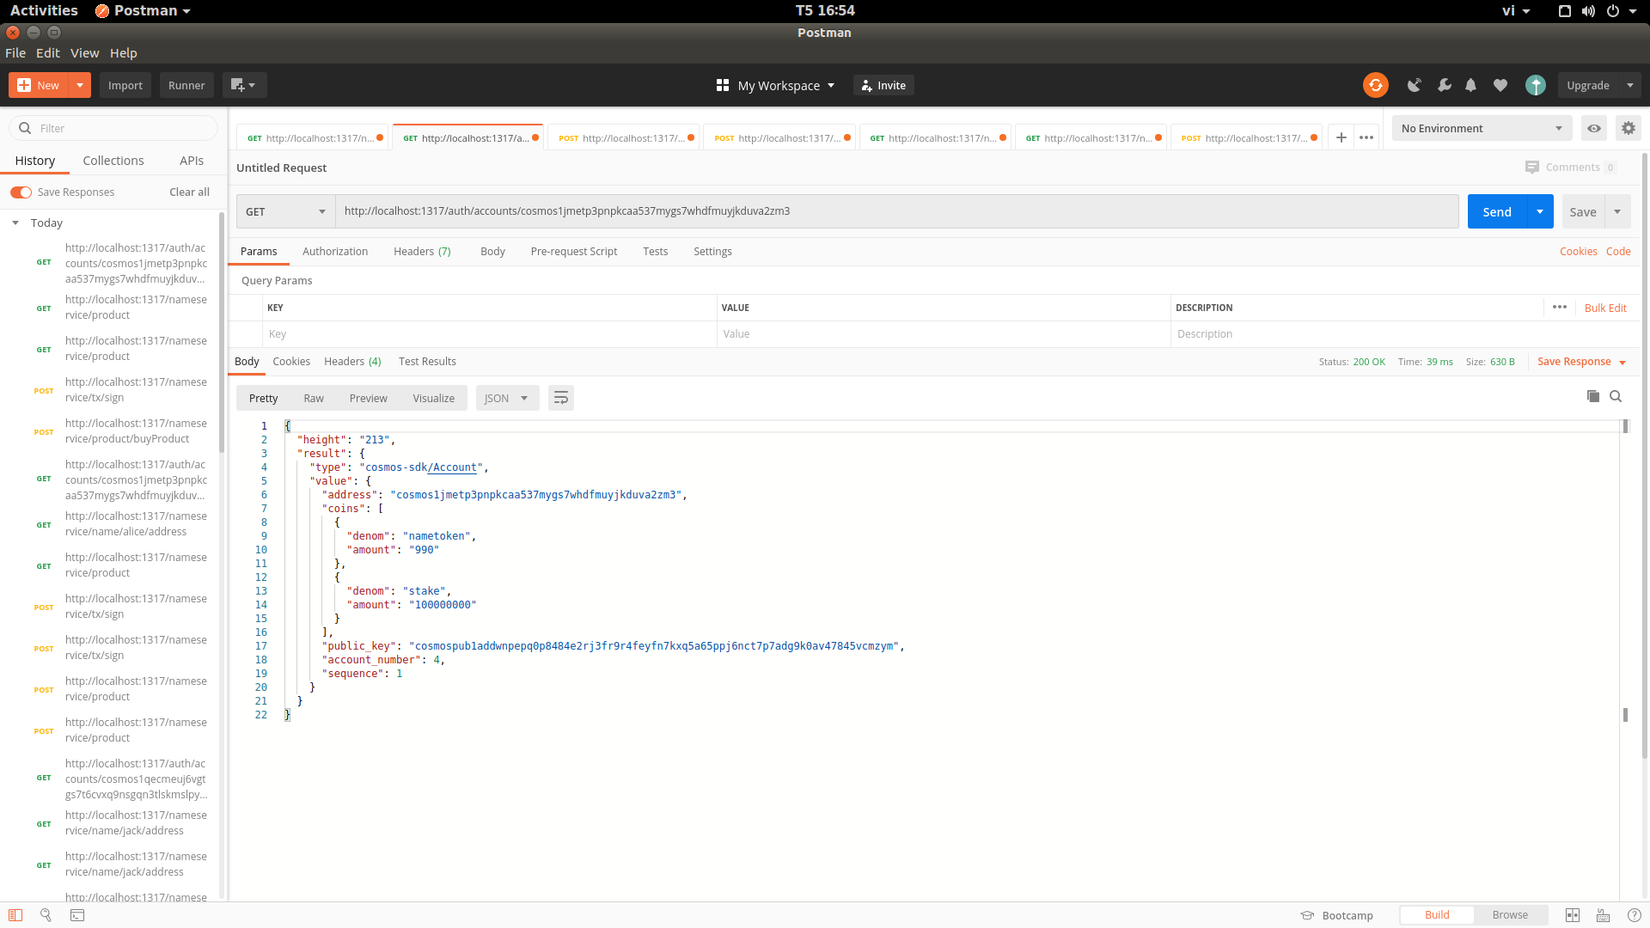Focus the history Filter search box
The image size is (1650, 928).
[x=113, y=128]
